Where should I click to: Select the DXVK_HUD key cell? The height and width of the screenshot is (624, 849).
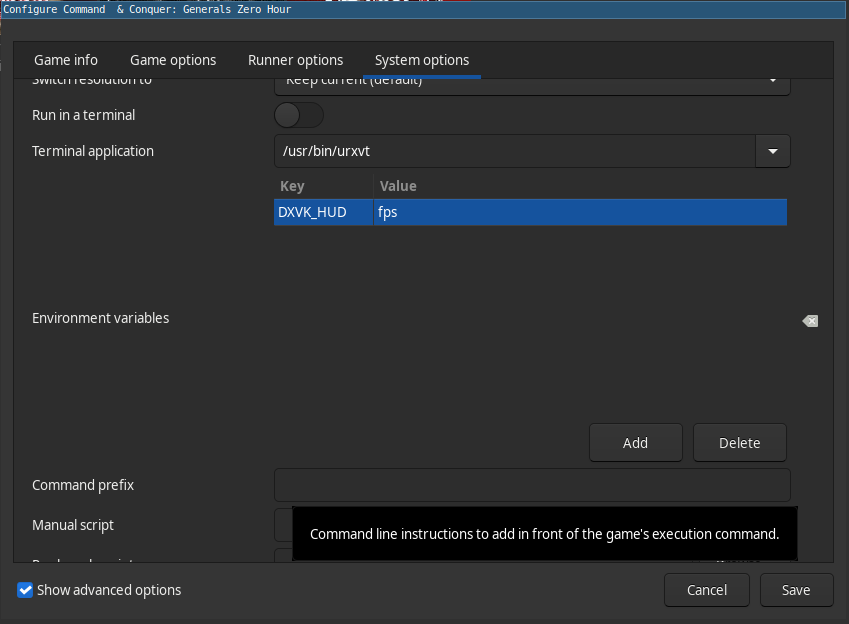pos(323,212)
